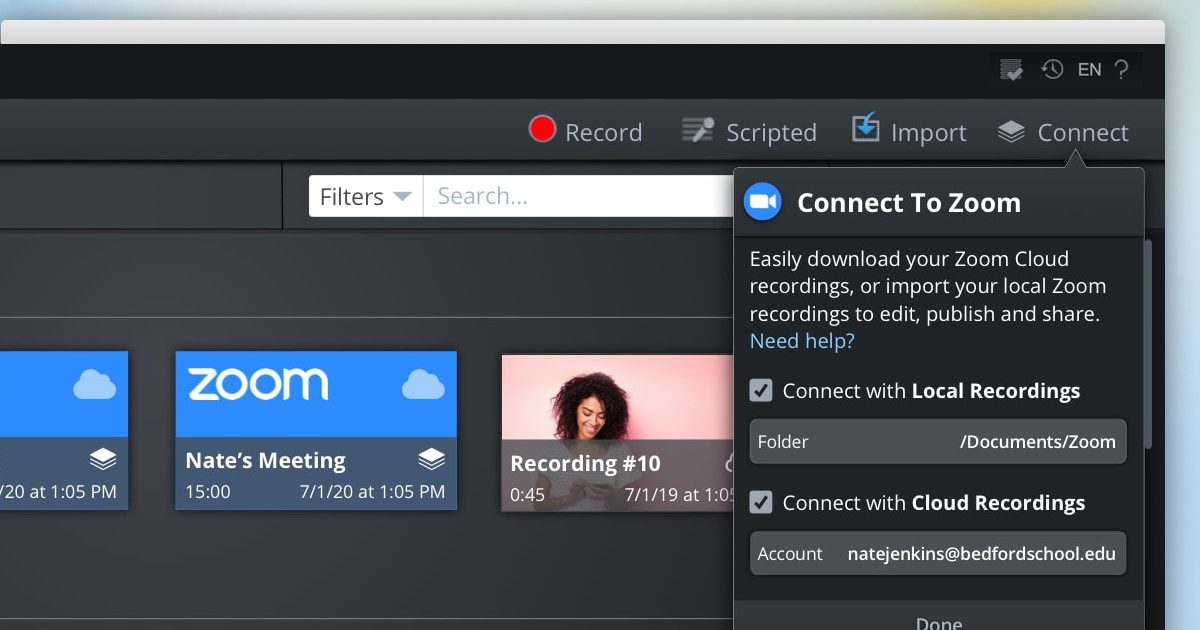Click the 7/1/20 at 1:05 PM date on Nate's Meeting
This screenshot has height=630, width=1200.
click(x=372, y=492)
